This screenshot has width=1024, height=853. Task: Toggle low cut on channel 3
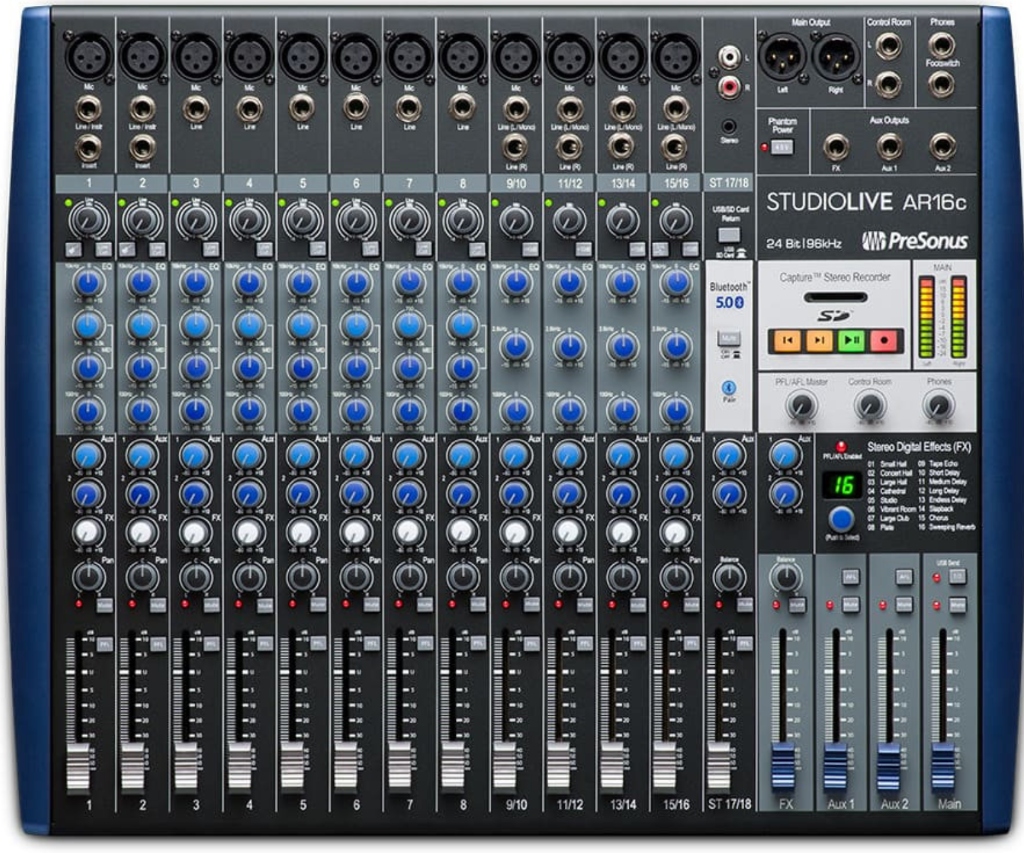(x=211, y=249)
